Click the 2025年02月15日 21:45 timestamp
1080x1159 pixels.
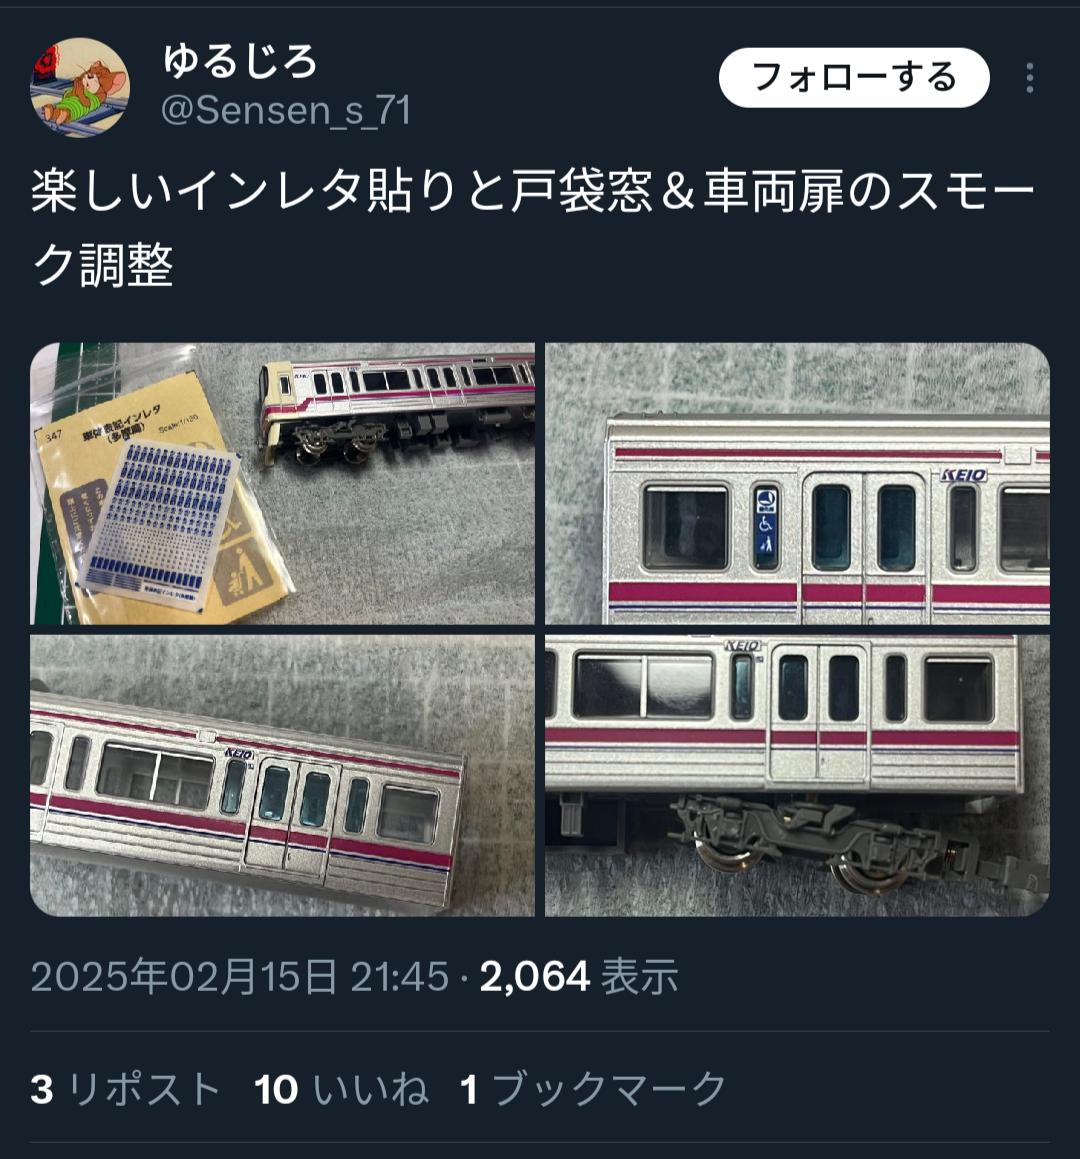coord(240,976)
